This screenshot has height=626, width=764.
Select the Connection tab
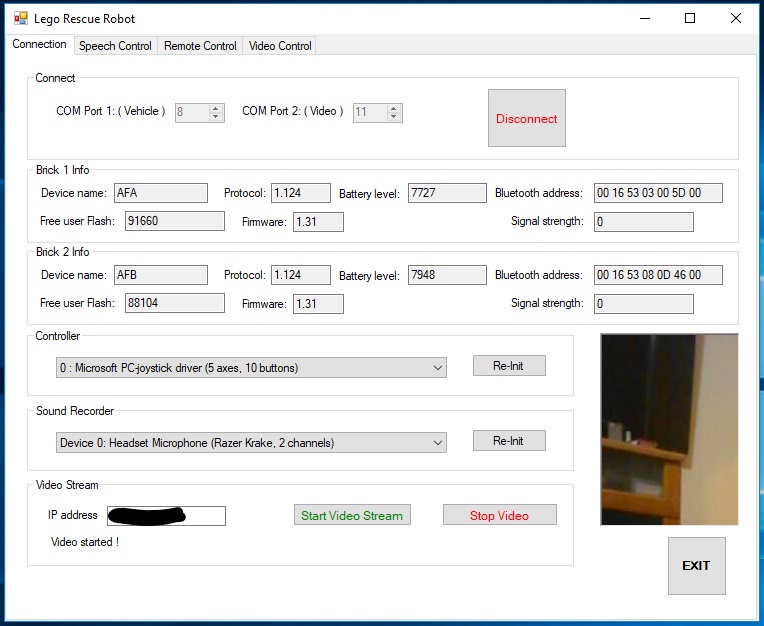39,45
